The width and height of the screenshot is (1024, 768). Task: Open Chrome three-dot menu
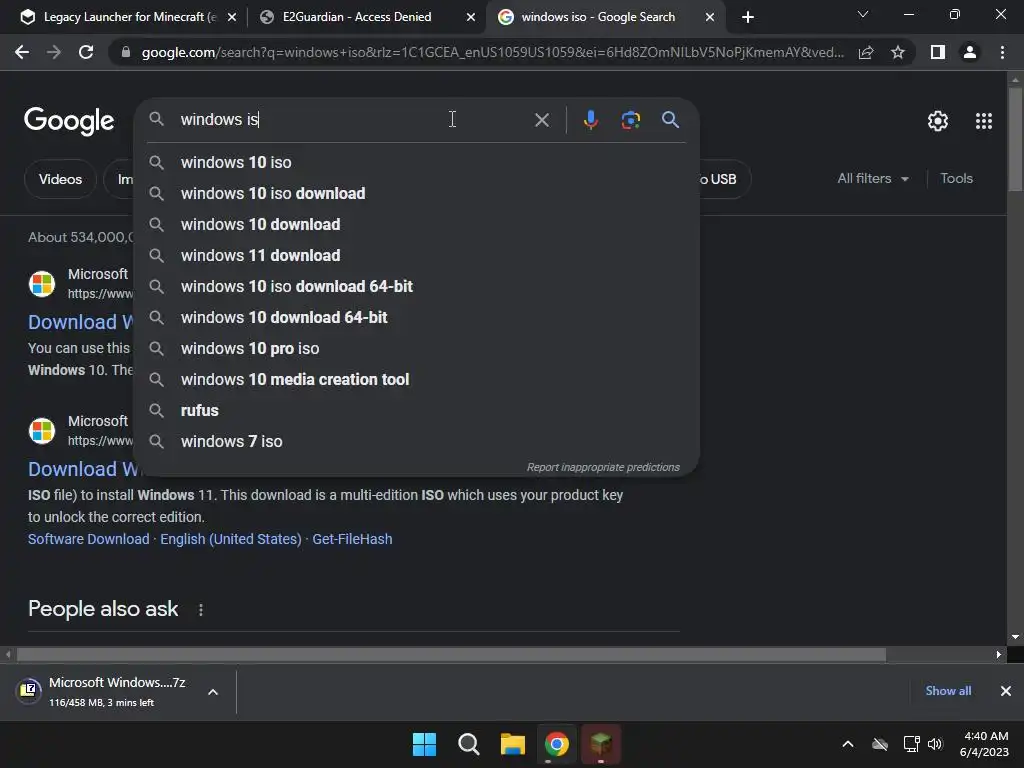tap(1002, 52)
